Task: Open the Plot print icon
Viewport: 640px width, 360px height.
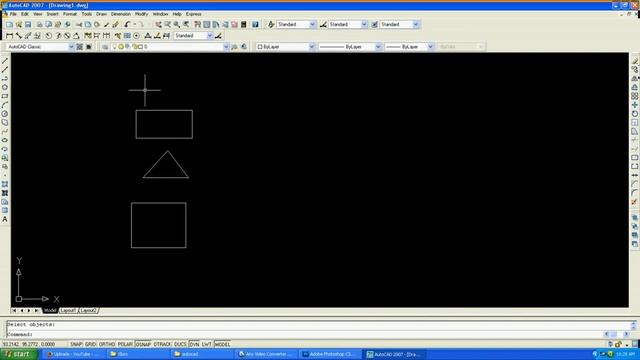Action: [39, 24]
